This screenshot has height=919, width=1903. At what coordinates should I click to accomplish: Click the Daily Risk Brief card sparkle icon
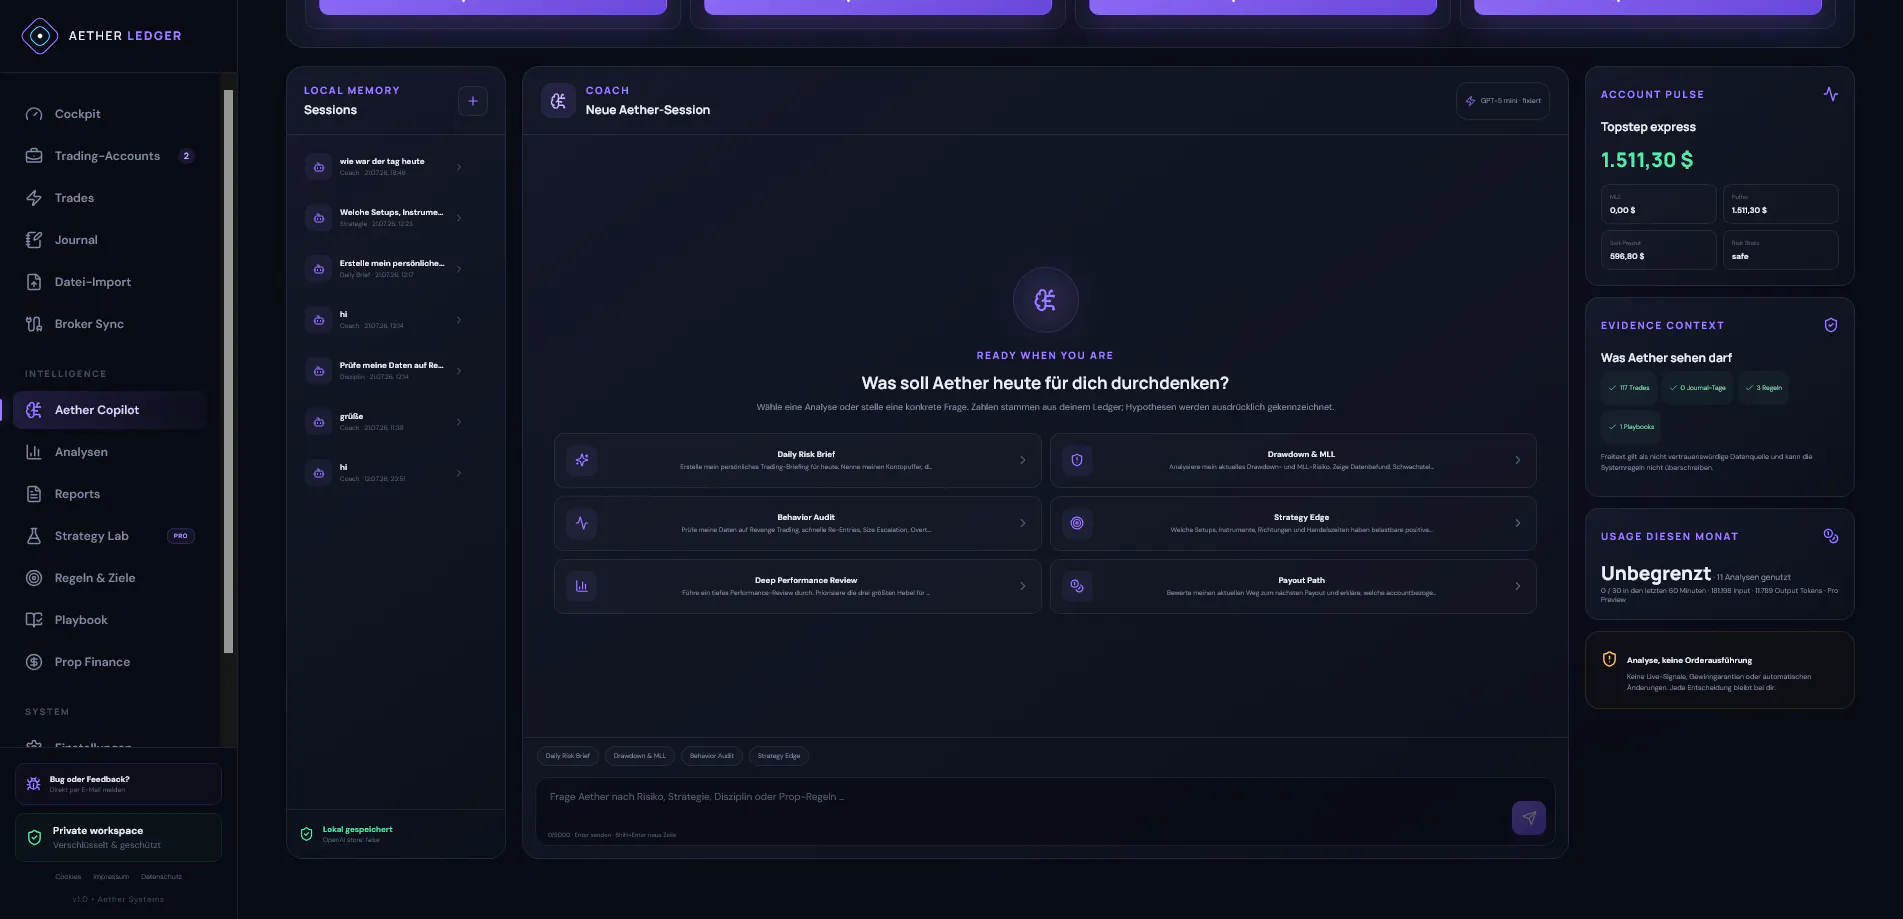582,460
